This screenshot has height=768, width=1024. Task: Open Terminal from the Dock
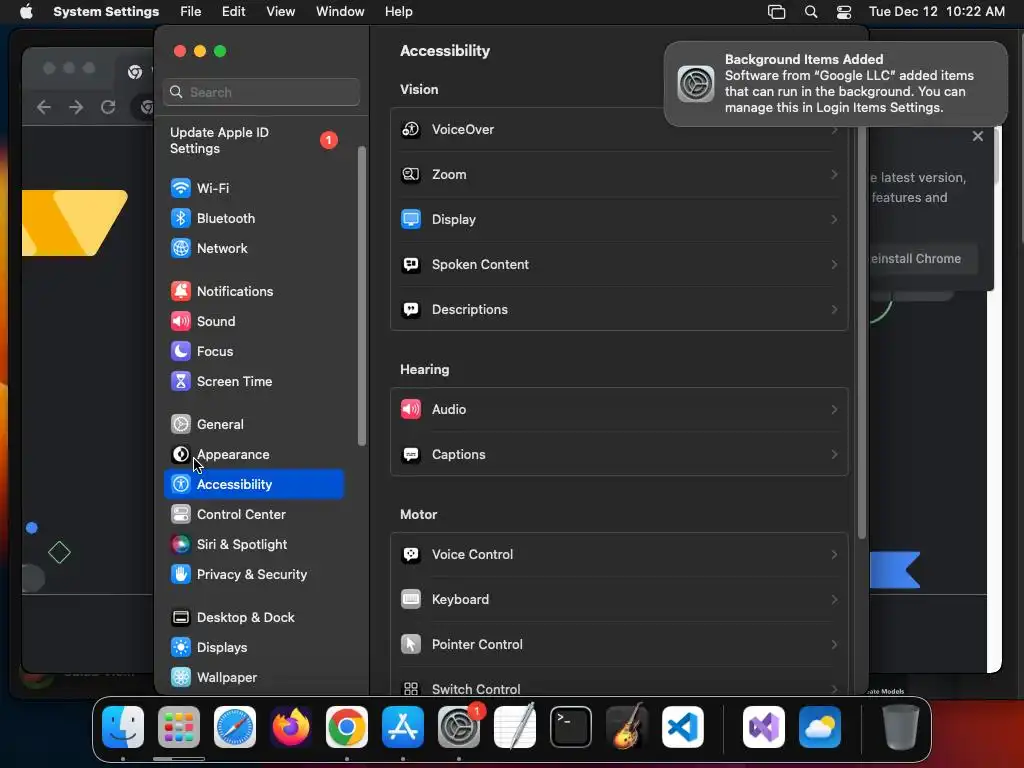(x=571, y=727)
